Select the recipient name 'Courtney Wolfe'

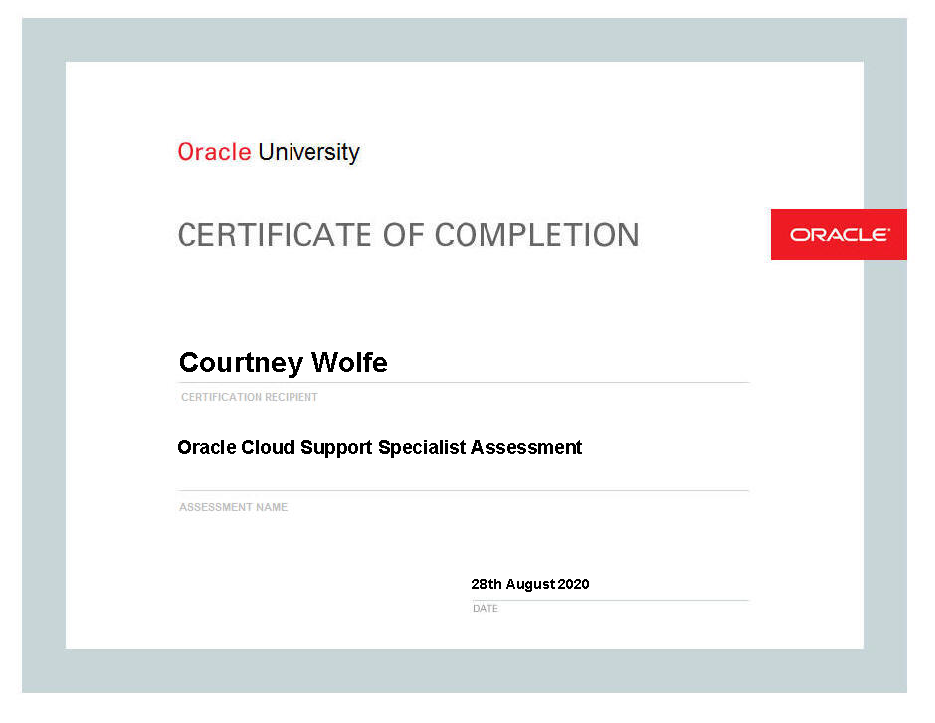283,363
